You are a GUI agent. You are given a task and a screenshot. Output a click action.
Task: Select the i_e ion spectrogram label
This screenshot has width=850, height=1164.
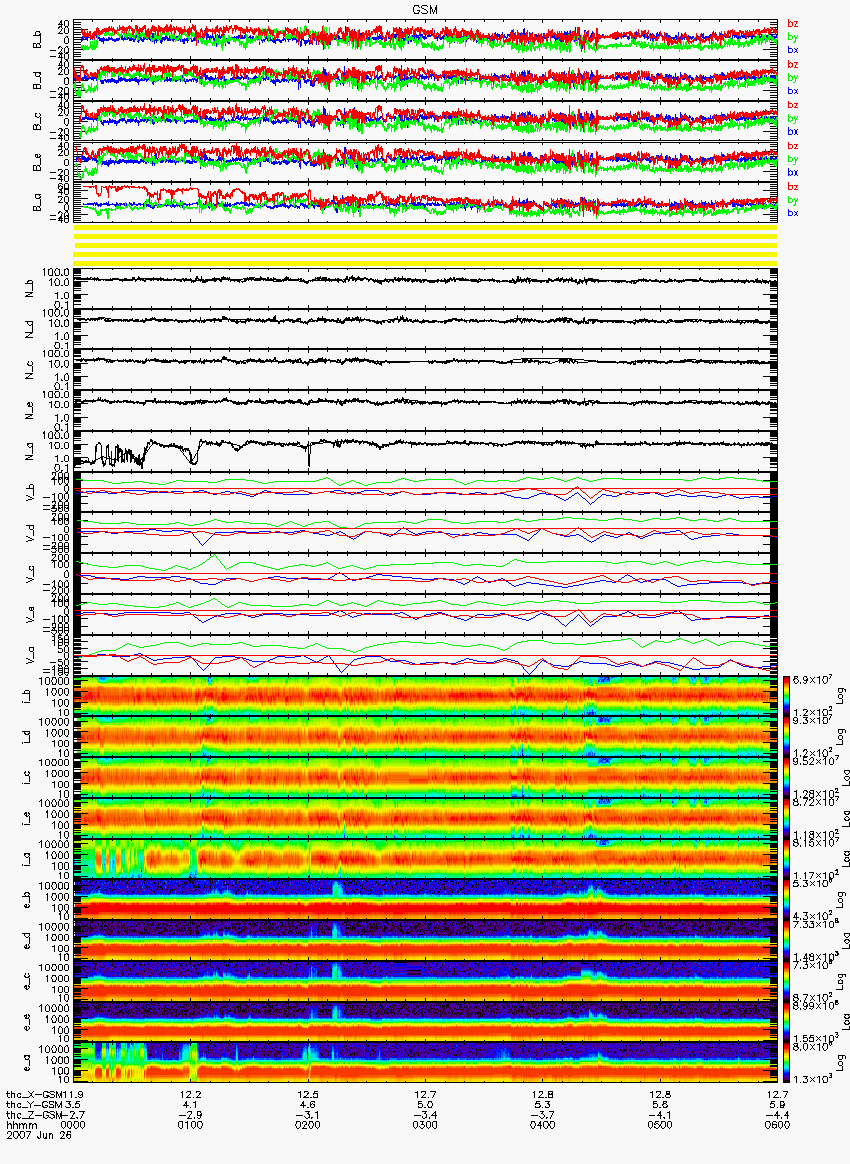pos(27,818)
